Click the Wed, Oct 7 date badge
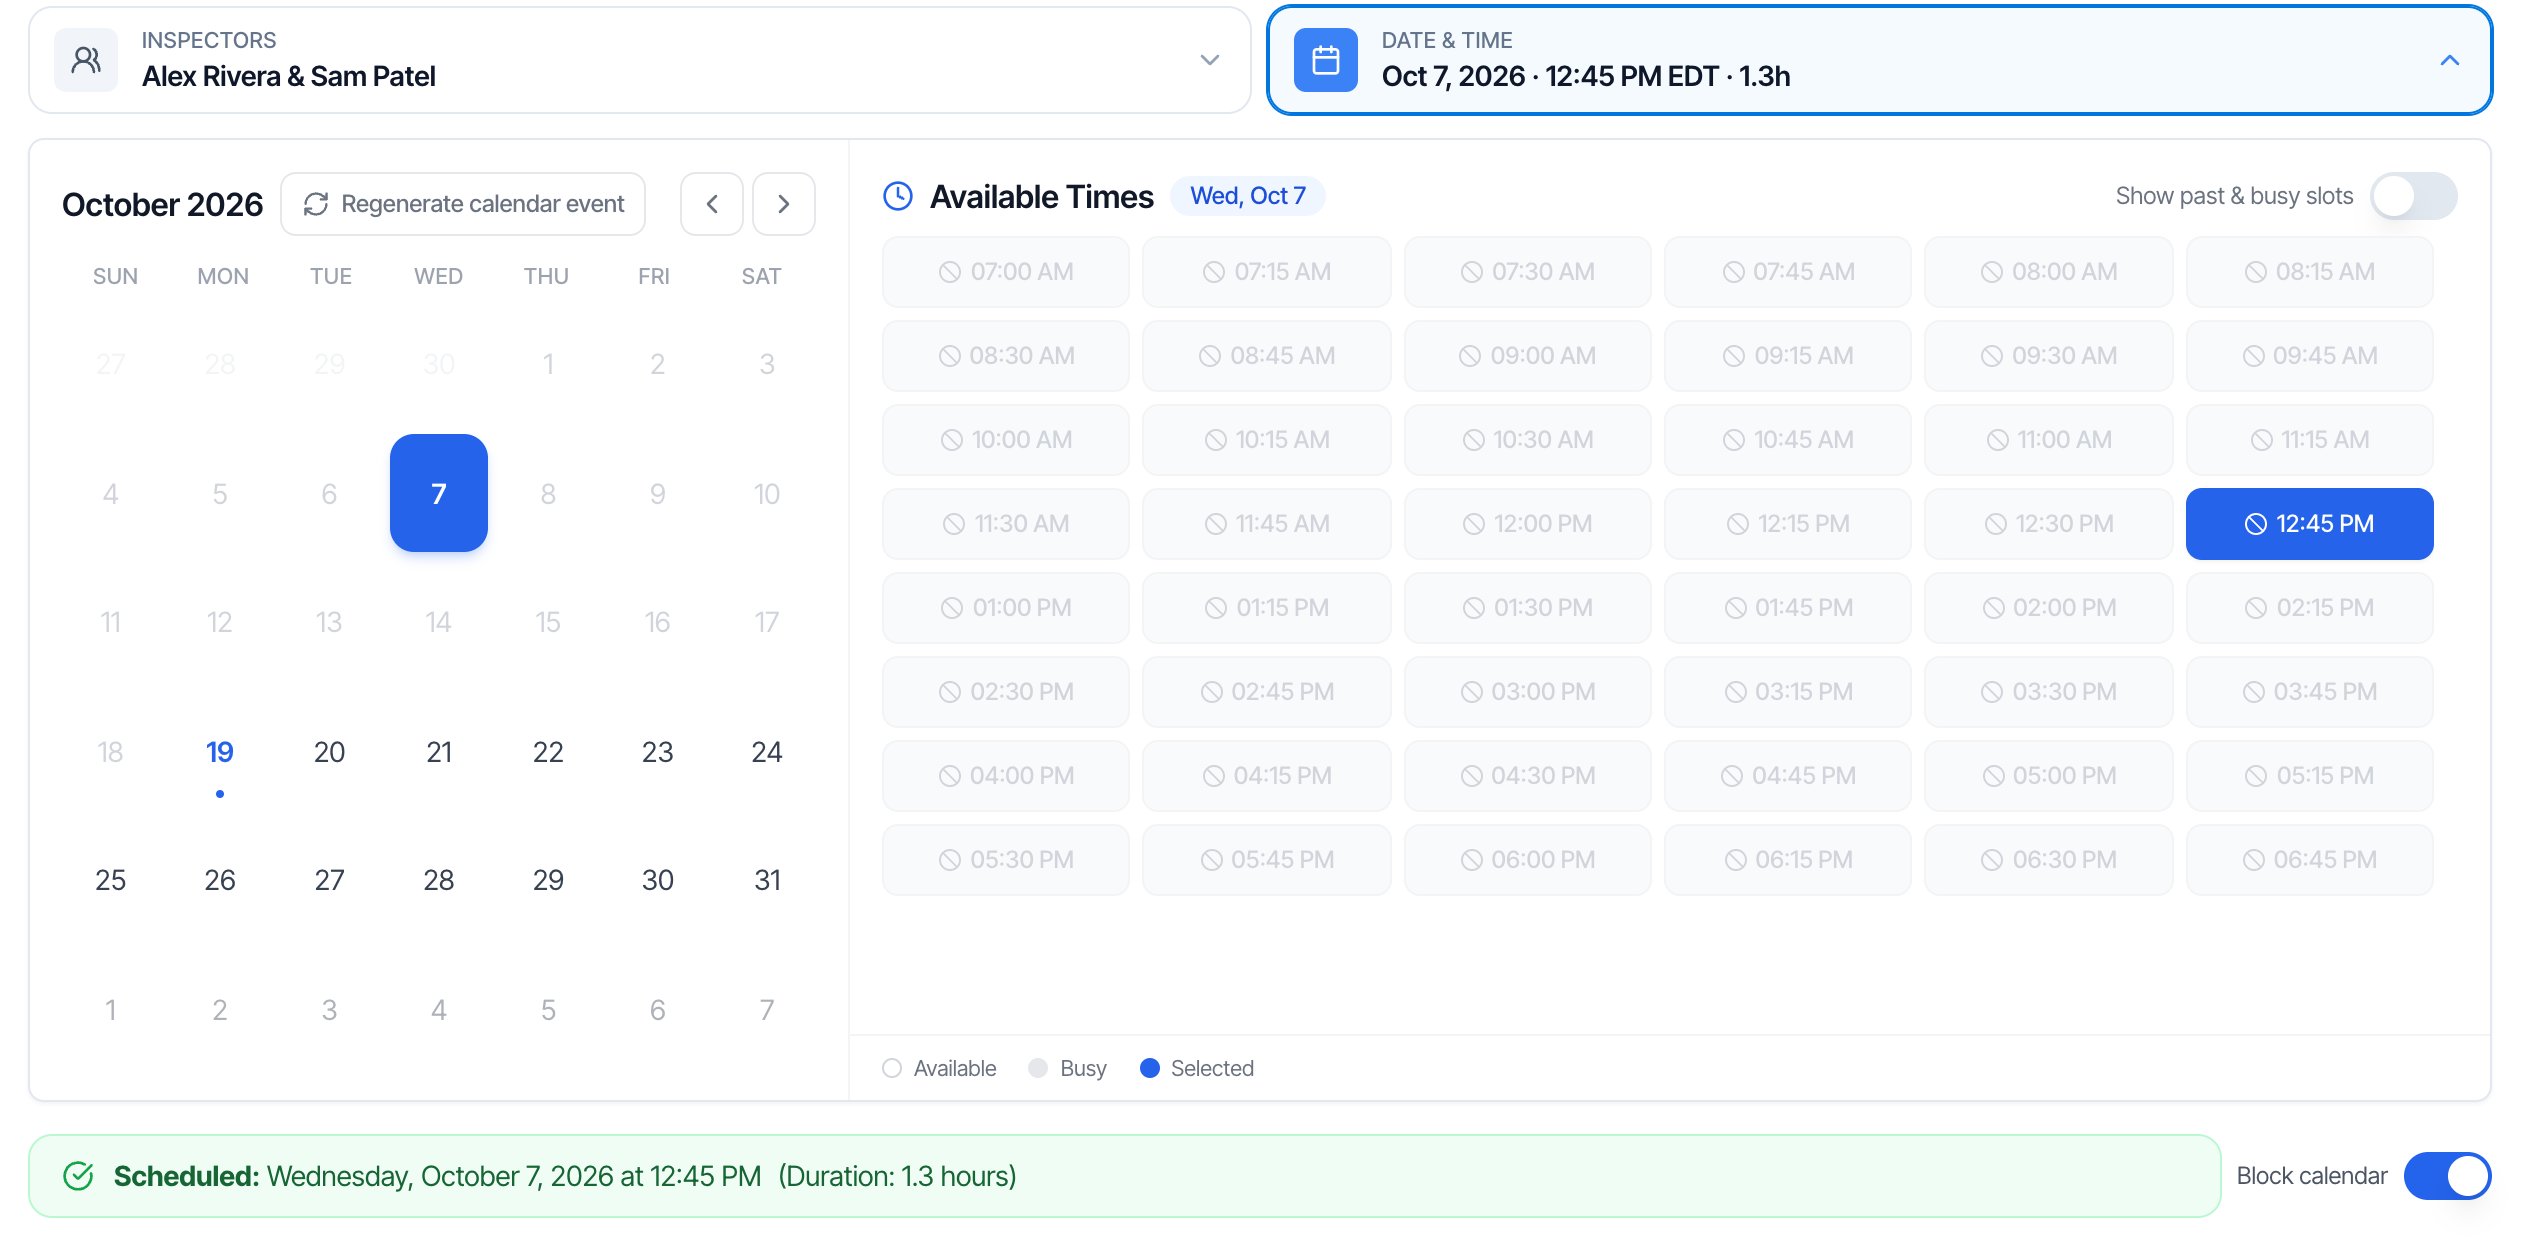Viewport: 2528px width, 1252px height. 1248,196
